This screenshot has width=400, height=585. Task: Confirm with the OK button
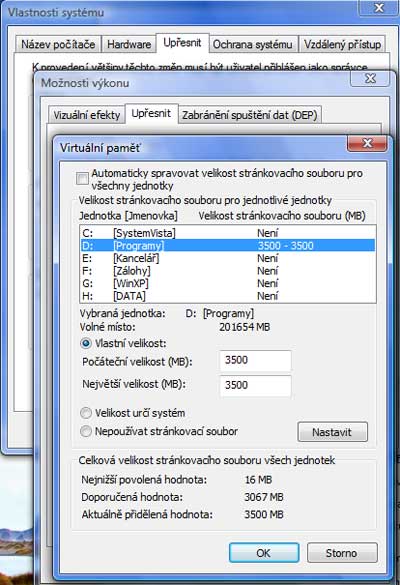[264, 553]
